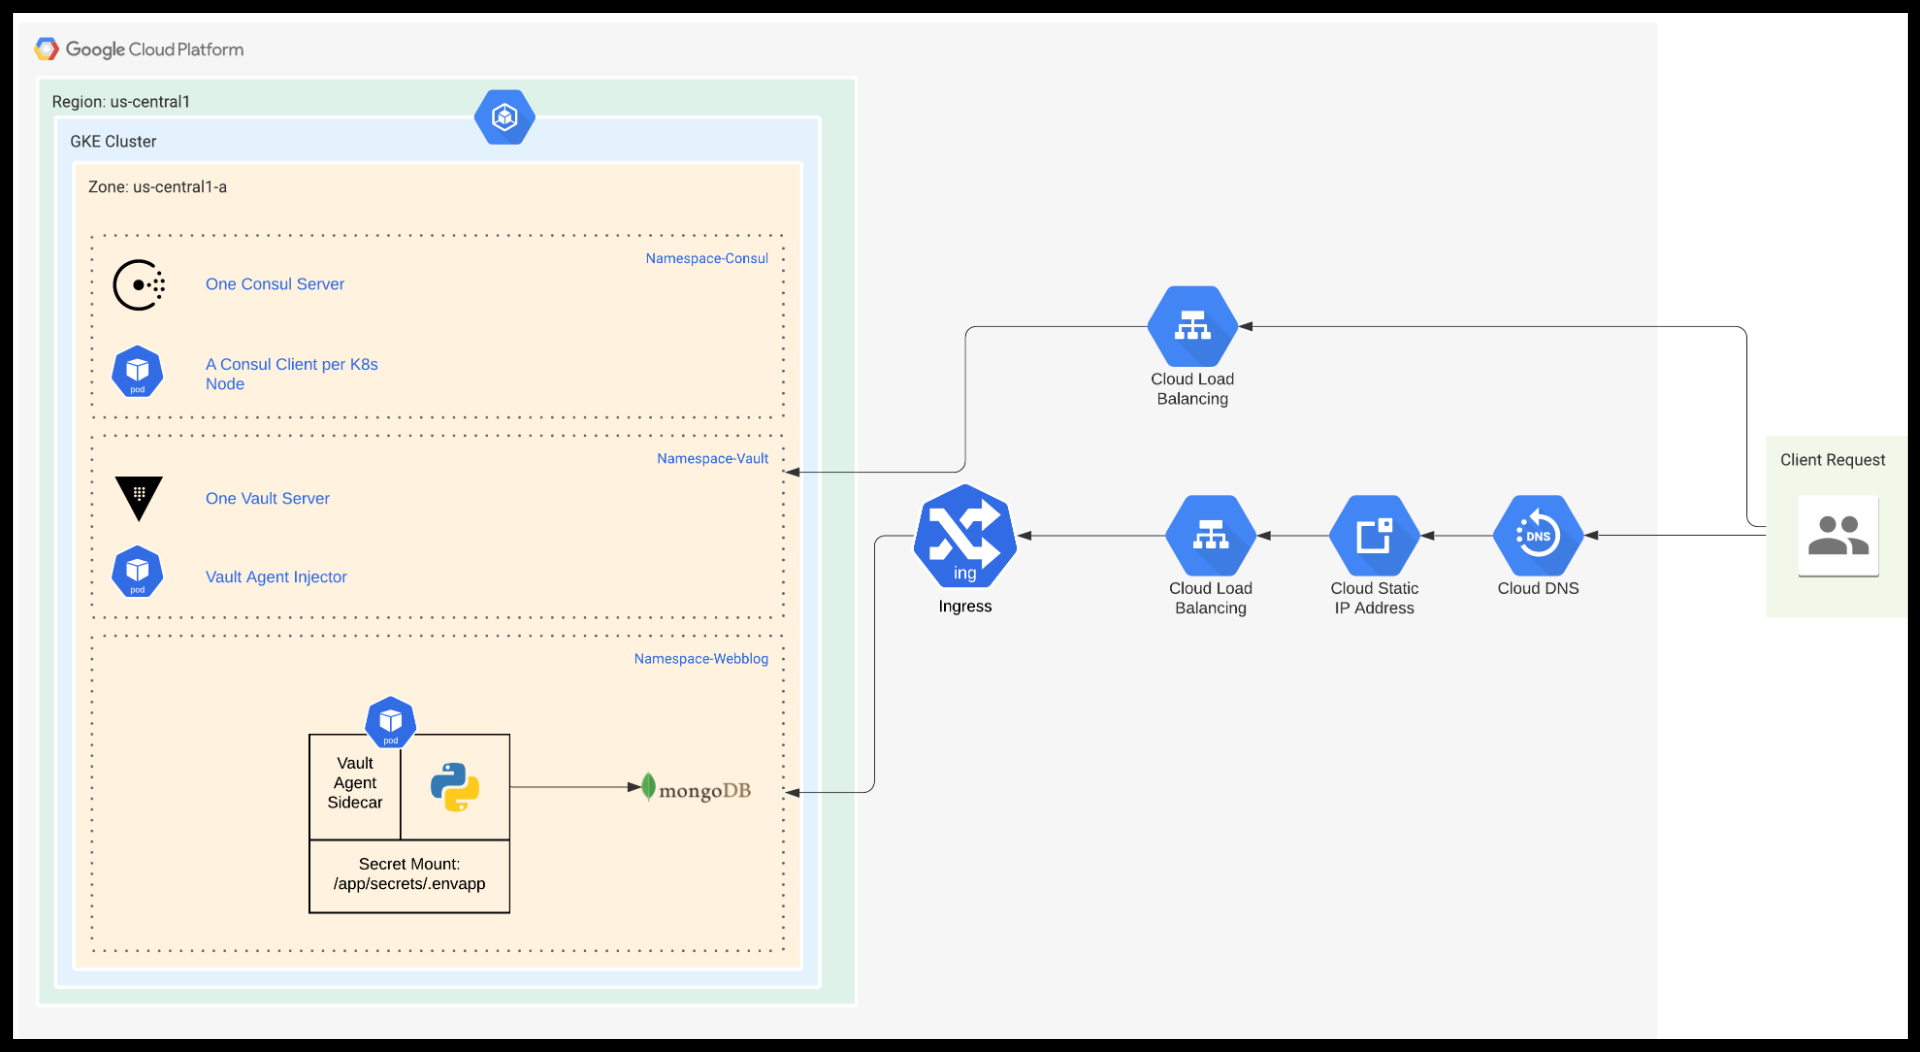Open the Vault Agent Injector link

[276, 576]
